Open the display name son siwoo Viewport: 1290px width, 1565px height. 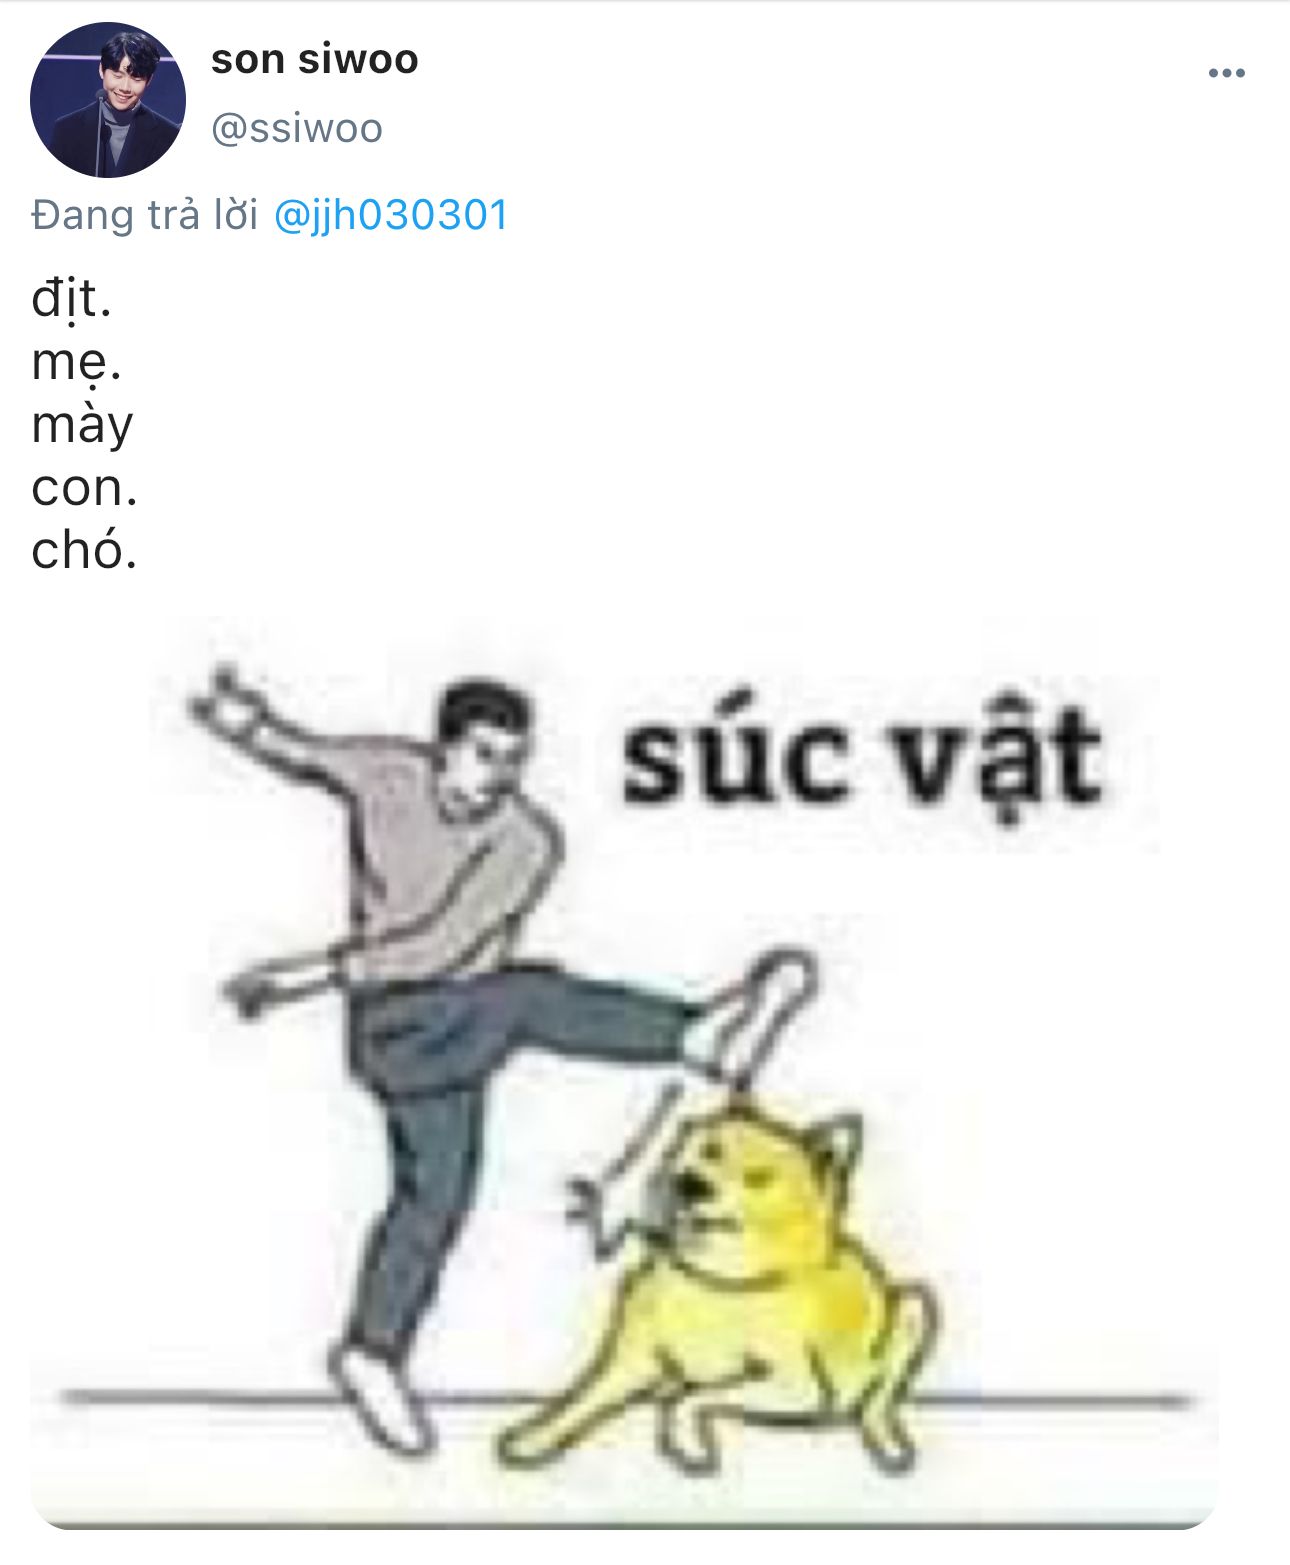pyautogui.click(x=315, y=59)
